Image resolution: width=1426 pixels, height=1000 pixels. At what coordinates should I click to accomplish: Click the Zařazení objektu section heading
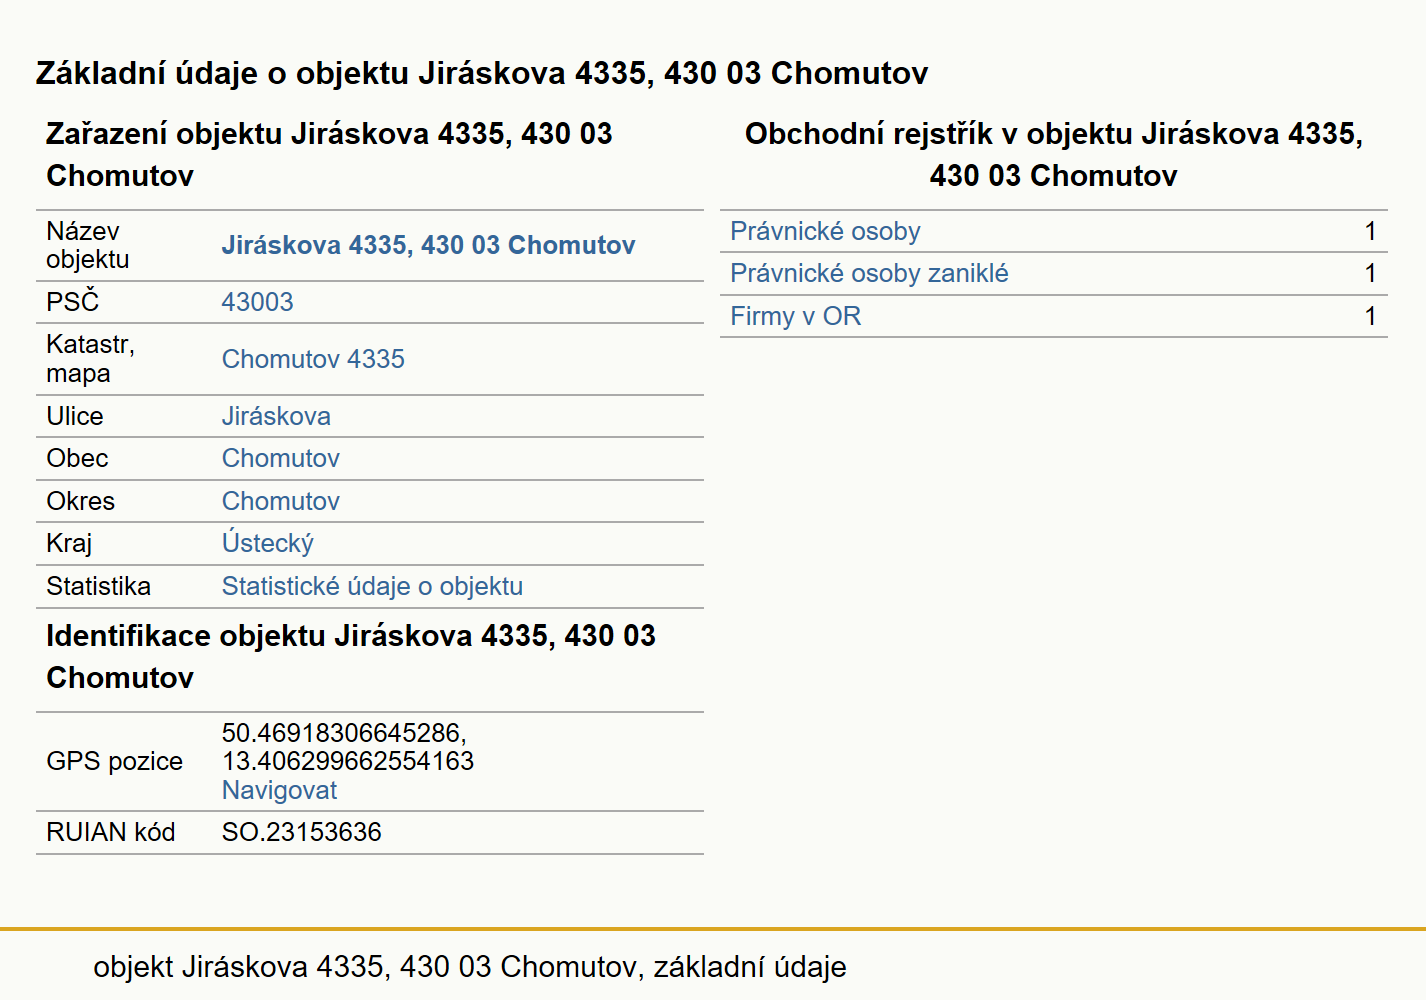(329, 154)
